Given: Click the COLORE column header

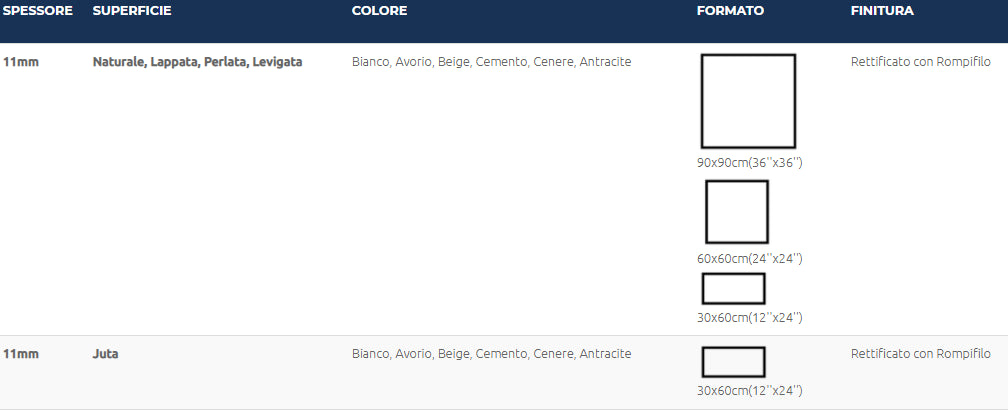Looking at the screenshot, I should point(379,11).
